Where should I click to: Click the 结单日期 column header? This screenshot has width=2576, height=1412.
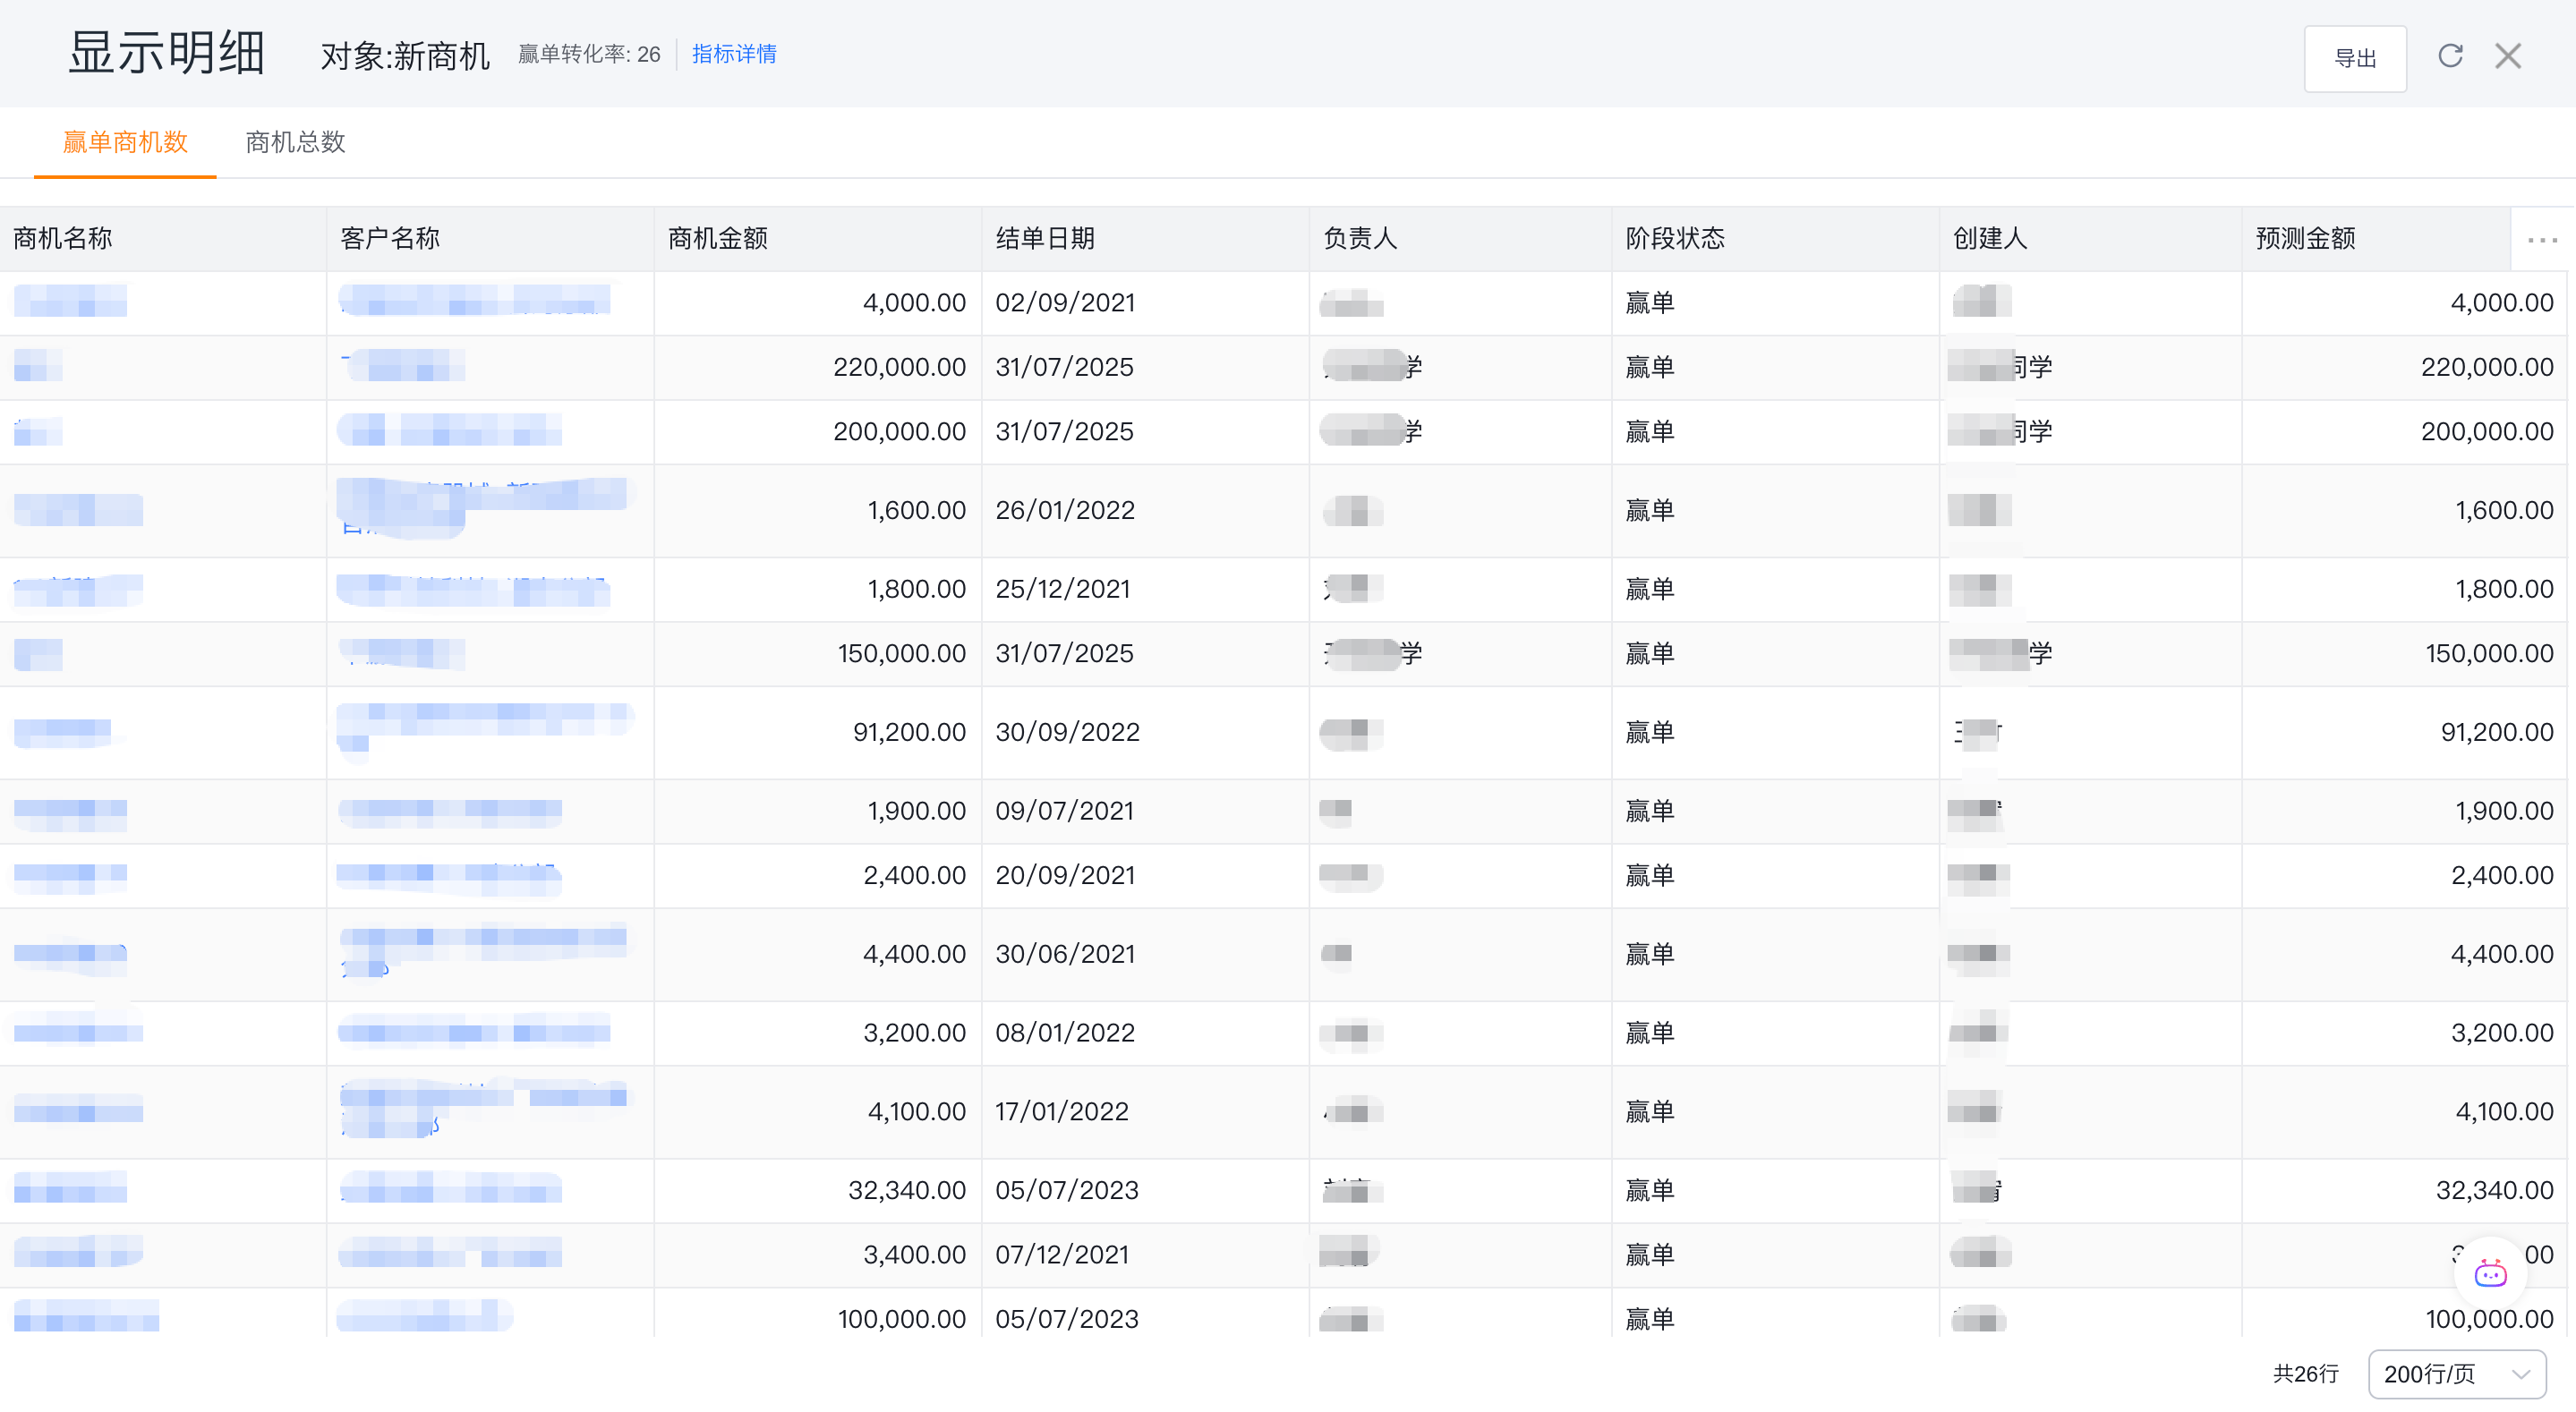pos(1044,239)
